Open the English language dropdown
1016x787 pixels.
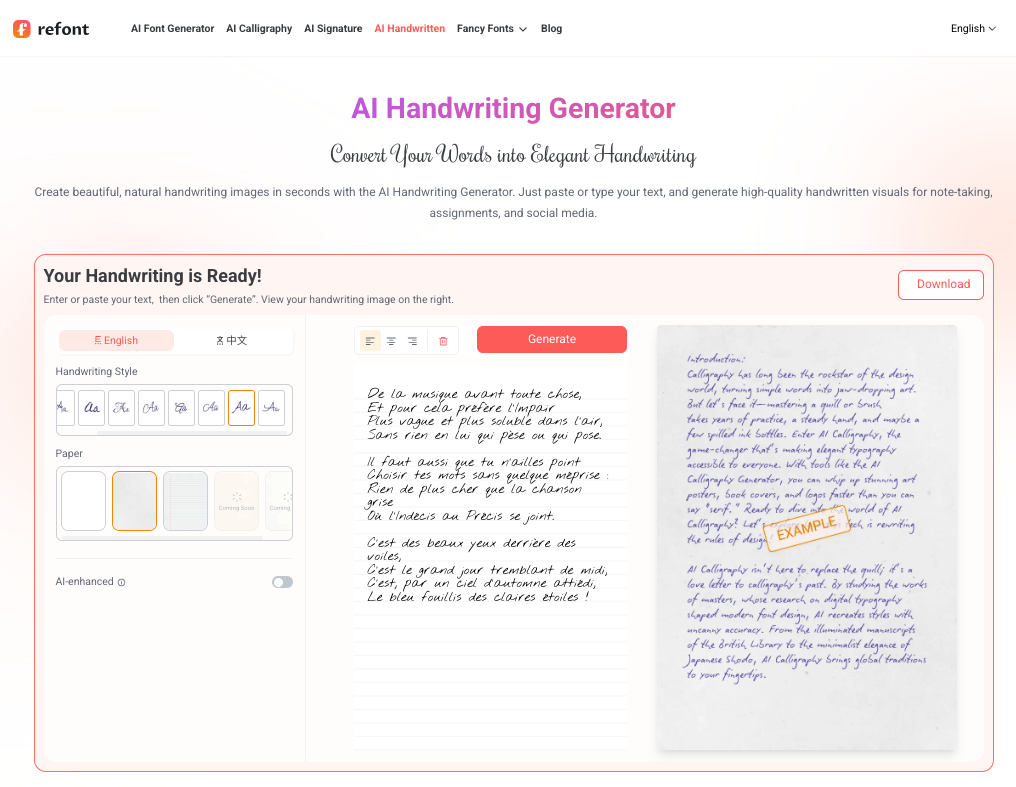(973, 29)
